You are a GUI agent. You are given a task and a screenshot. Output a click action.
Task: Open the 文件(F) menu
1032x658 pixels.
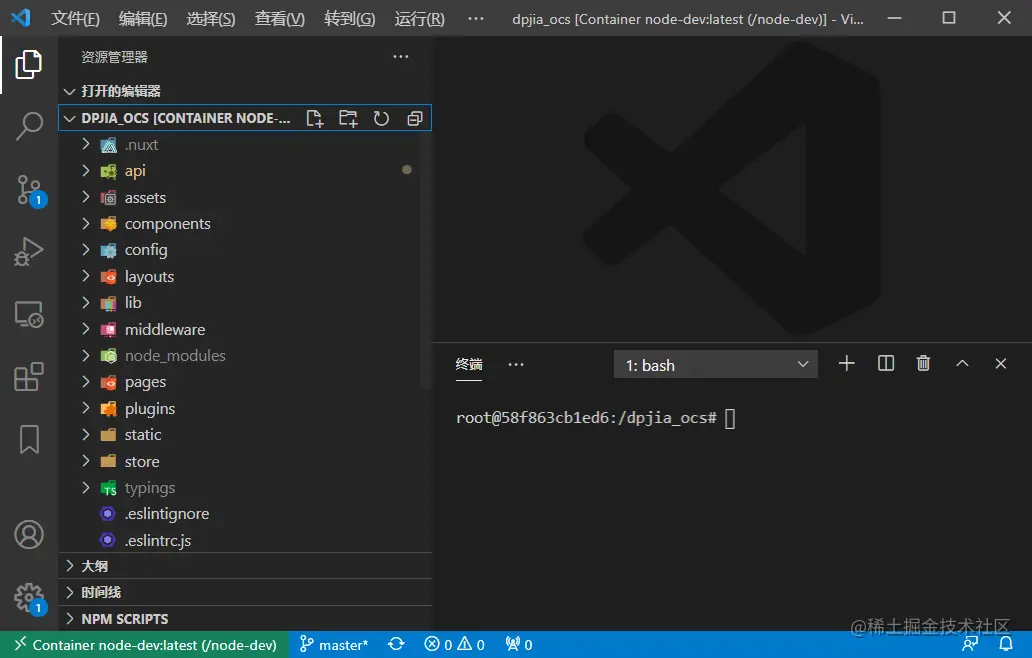click(75, 18)
